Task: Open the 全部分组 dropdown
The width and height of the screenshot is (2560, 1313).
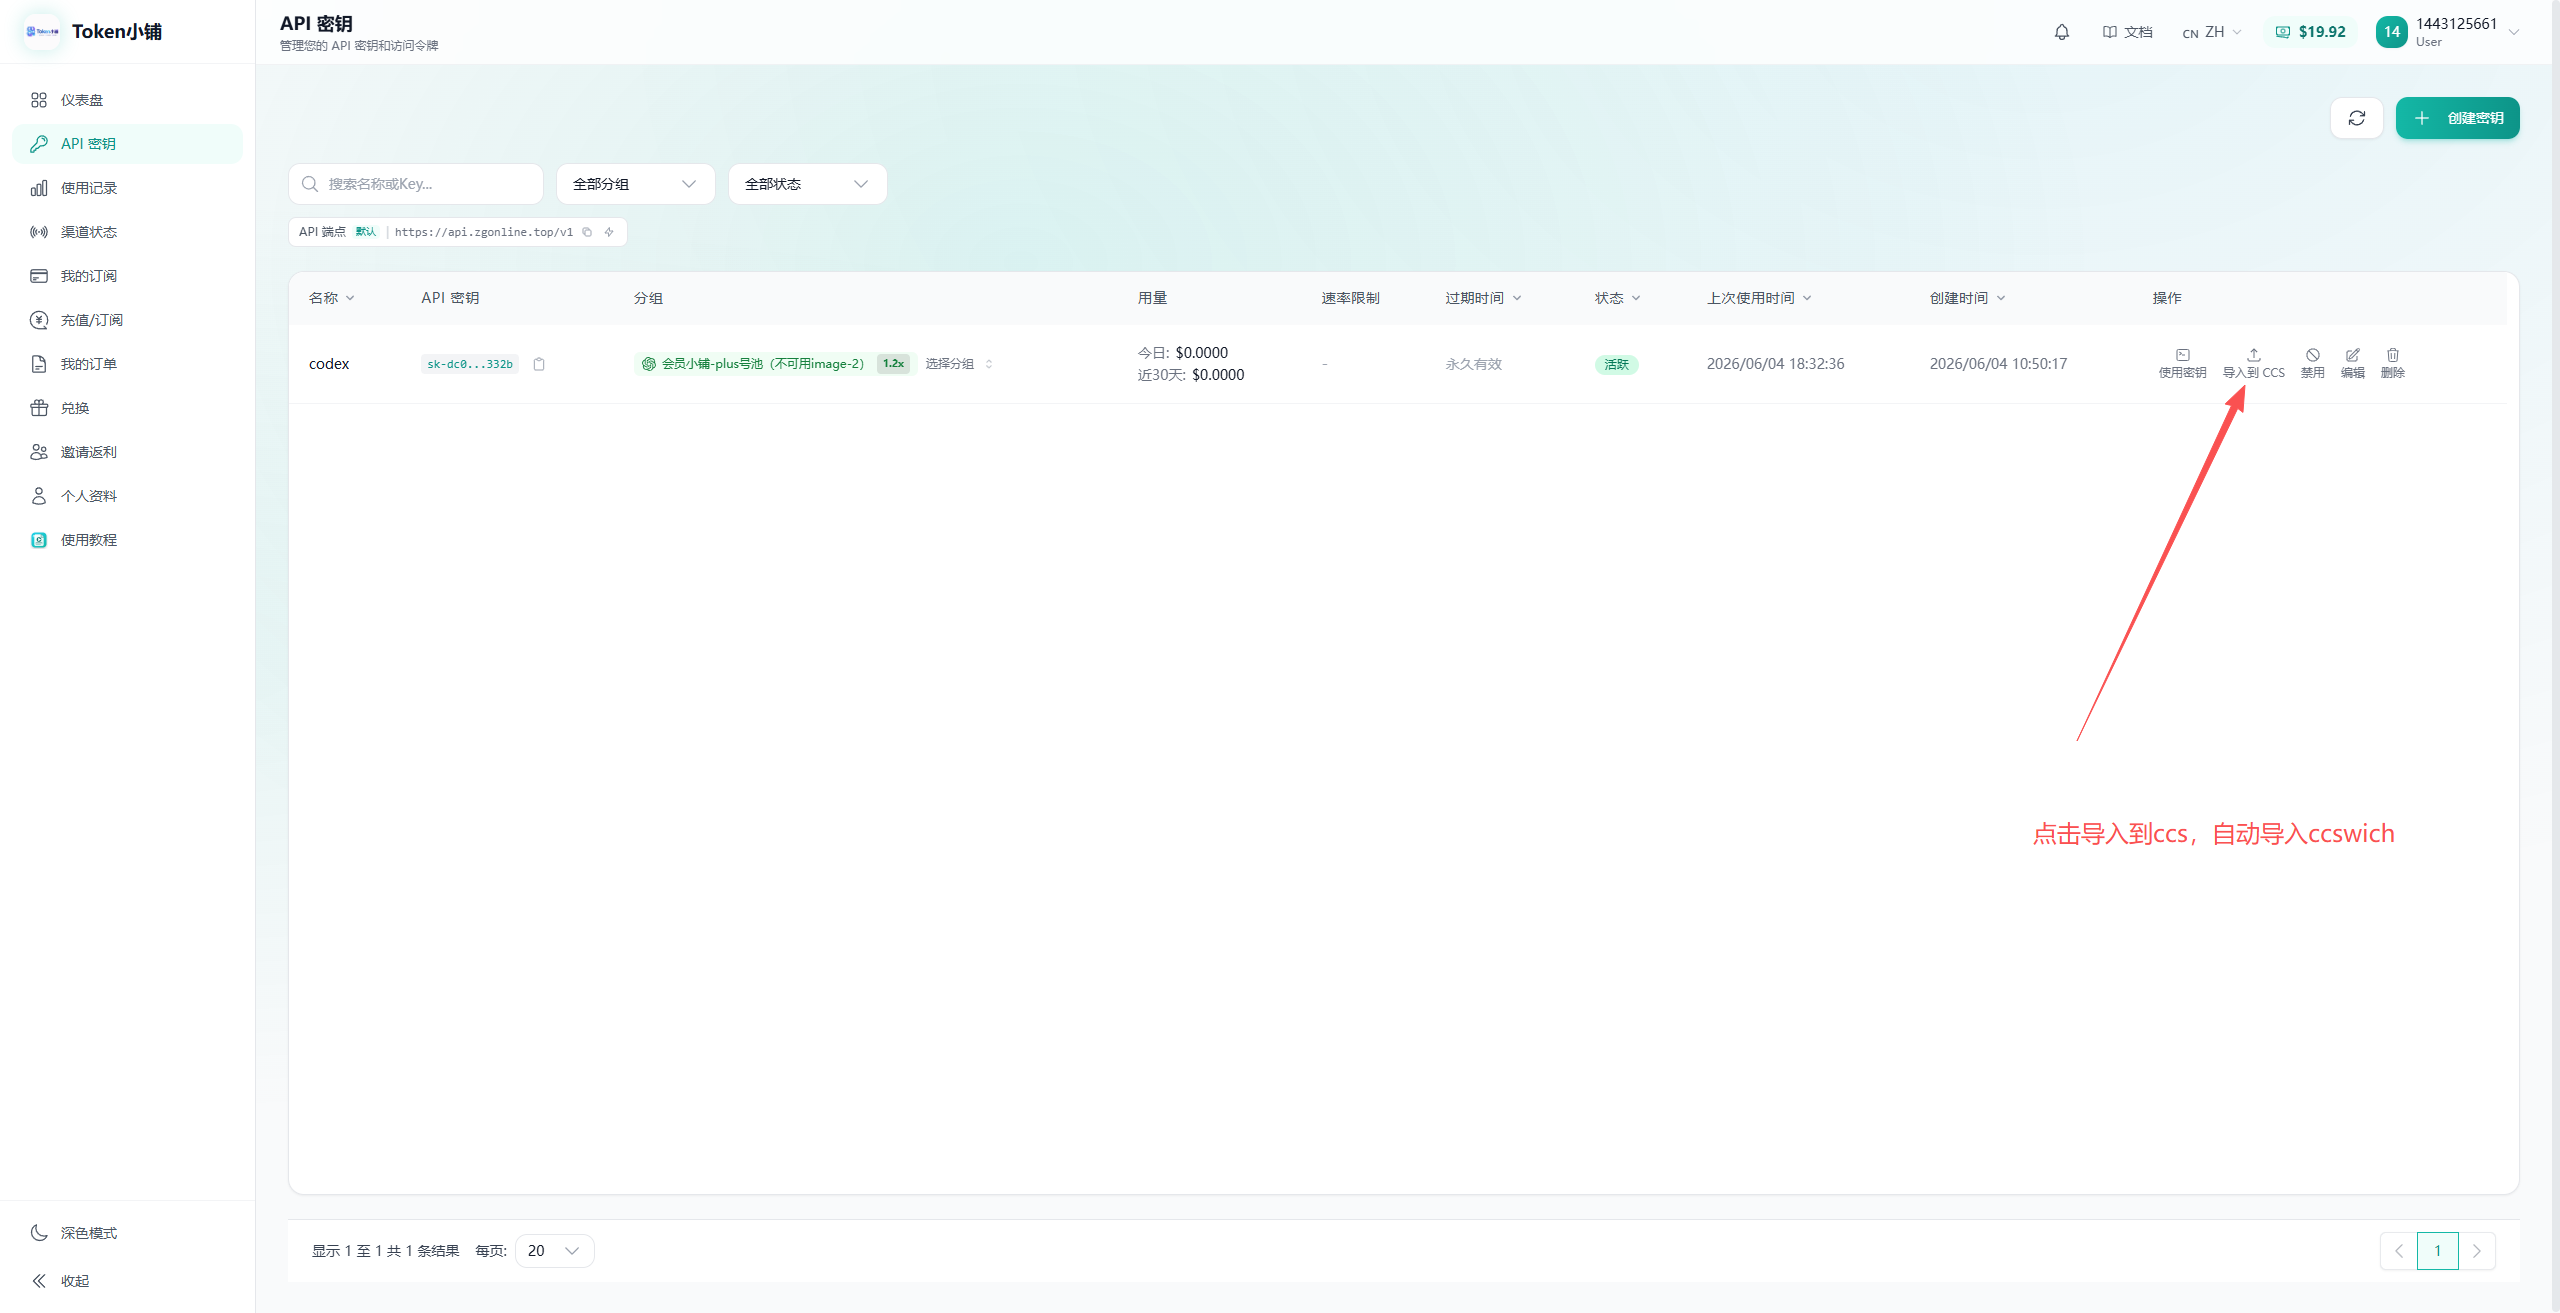Action: tap(635, 184)
